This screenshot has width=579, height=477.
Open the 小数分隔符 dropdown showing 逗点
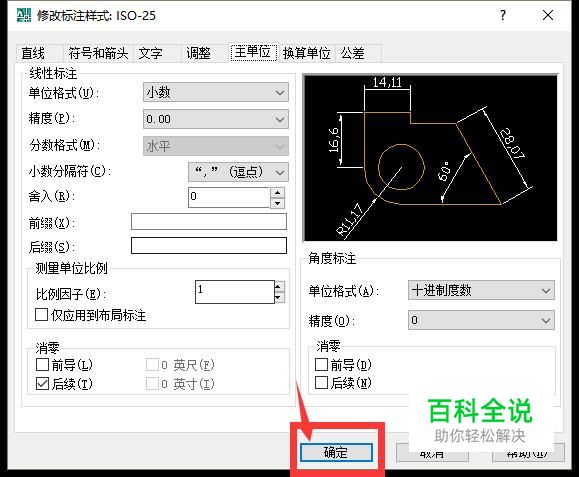(x=238, y=172)
